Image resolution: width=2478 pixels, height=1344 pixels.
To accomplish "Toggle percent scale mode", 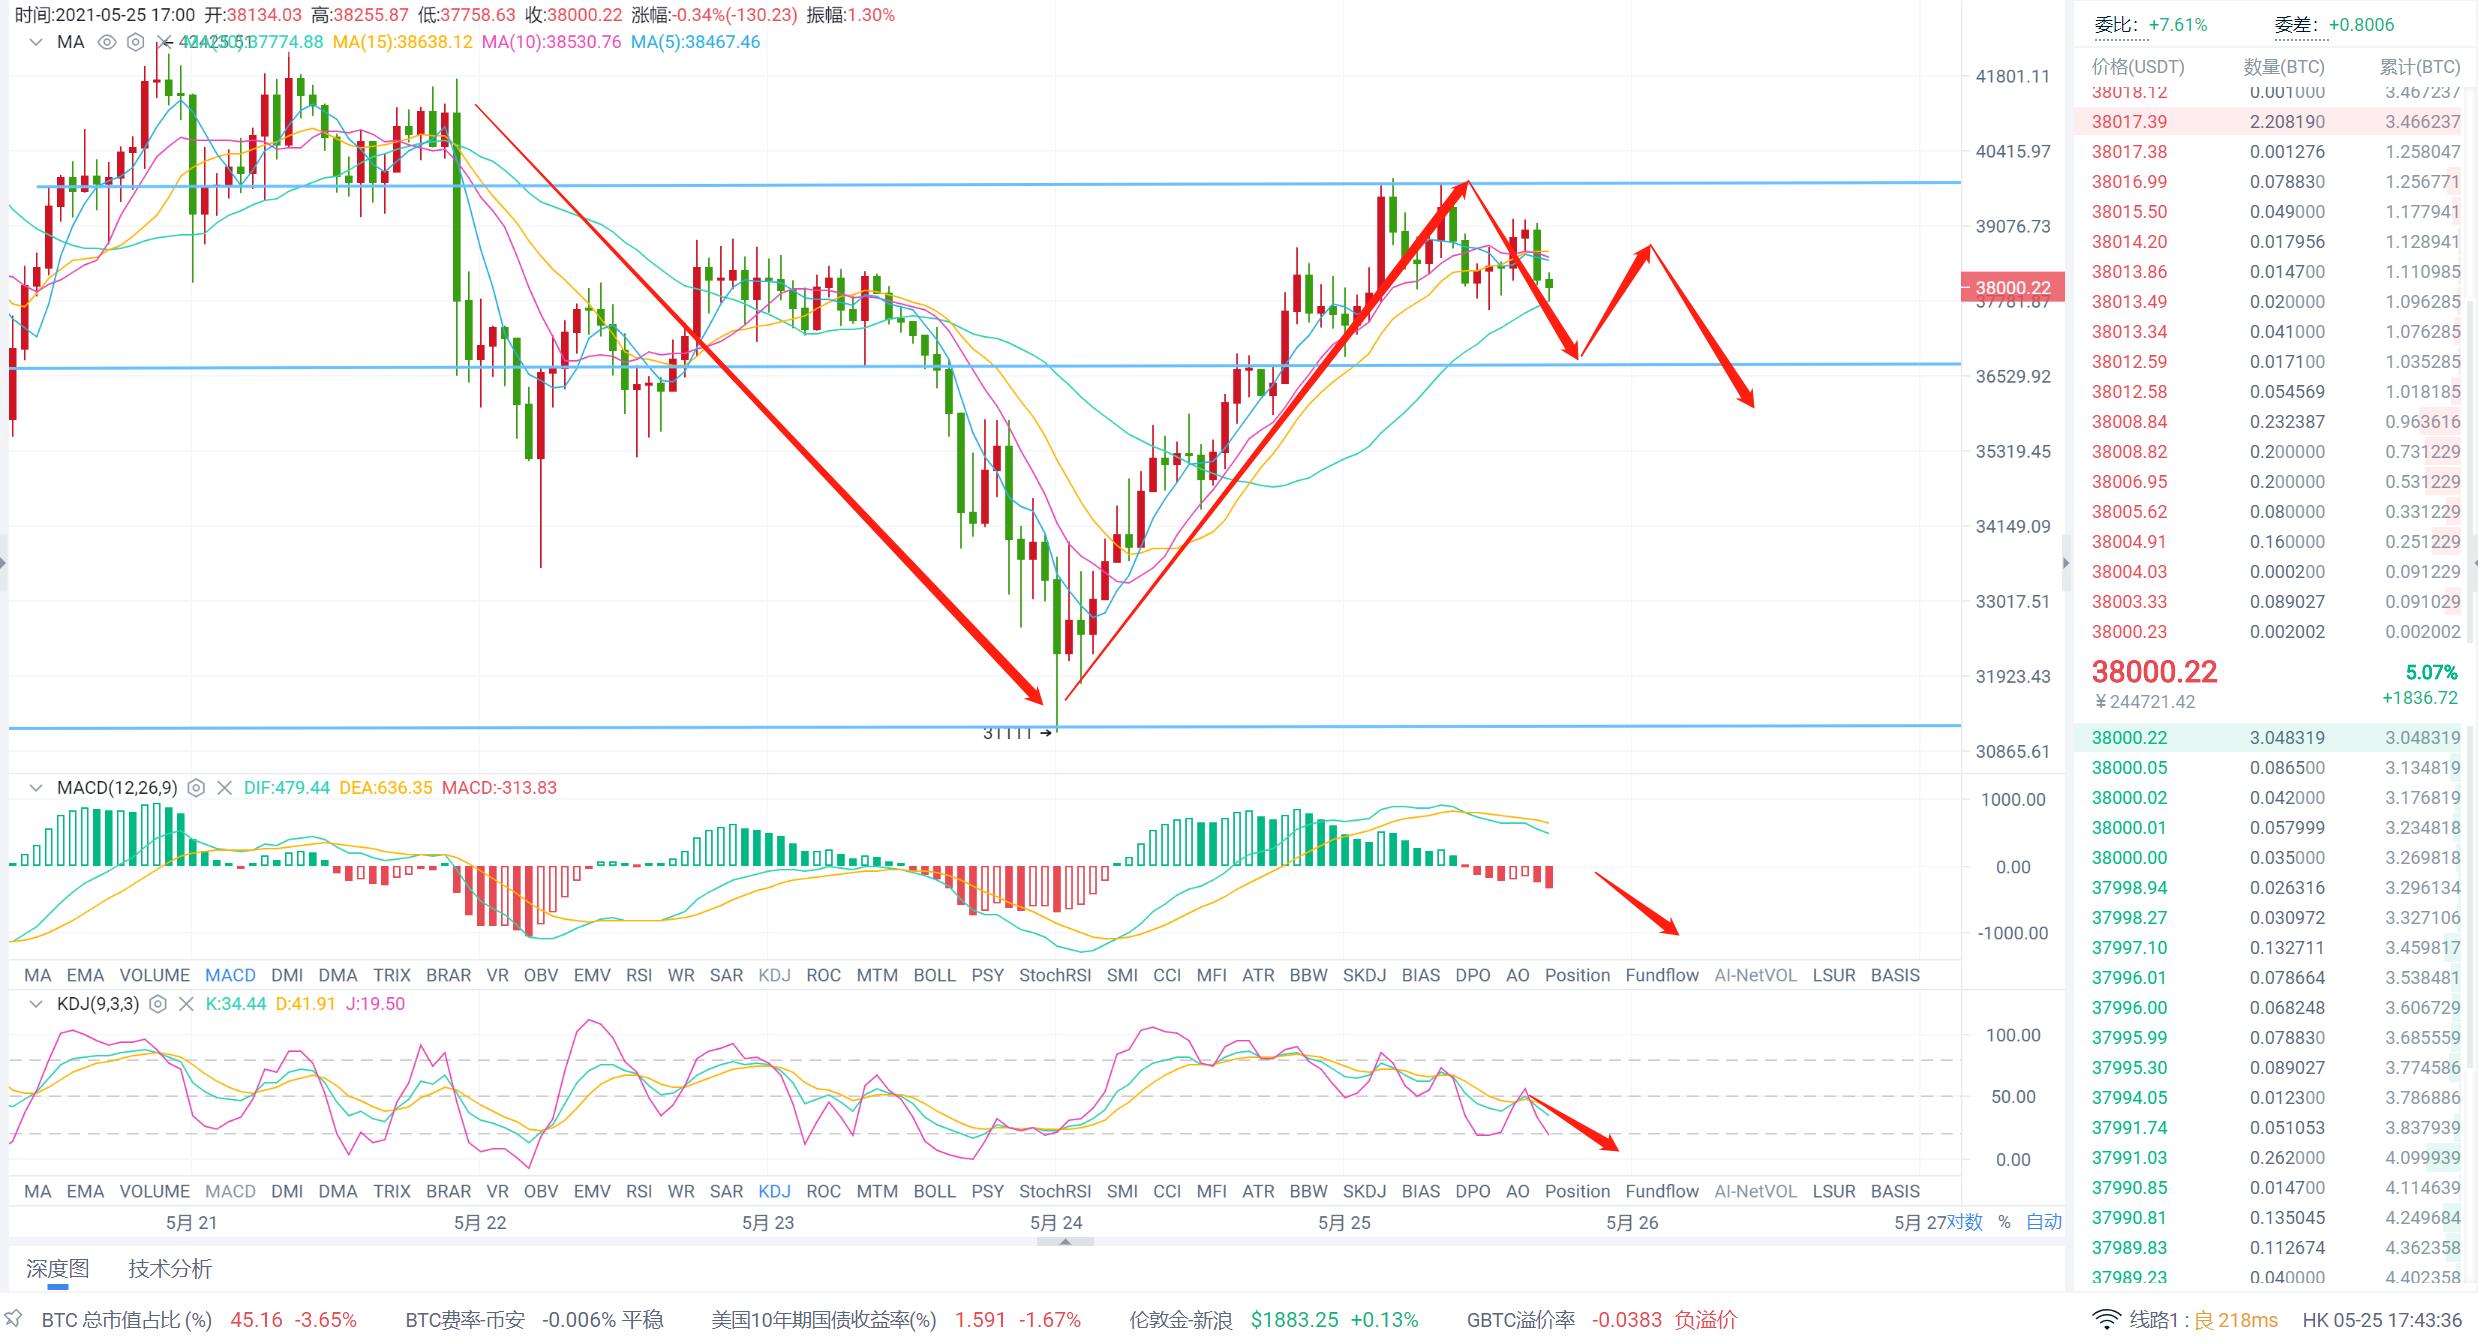I will pos(2004,1222).
